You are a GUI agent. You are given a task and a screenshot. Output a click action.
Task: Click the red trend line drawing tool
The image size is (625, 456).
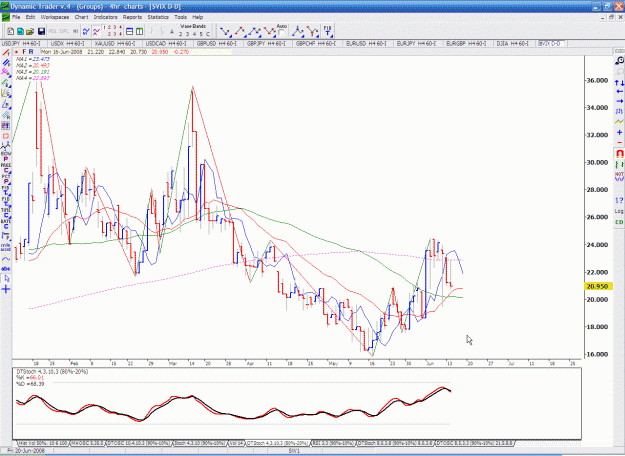(6, 53)
